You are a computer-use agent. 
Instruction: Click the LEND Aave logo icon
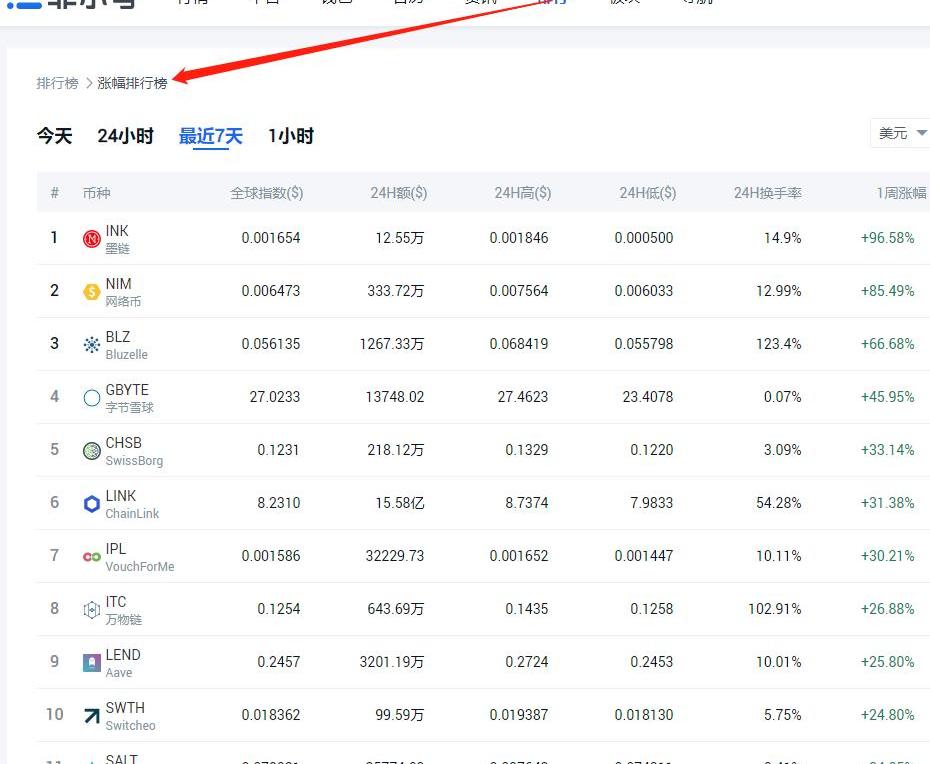coord(91,663)
